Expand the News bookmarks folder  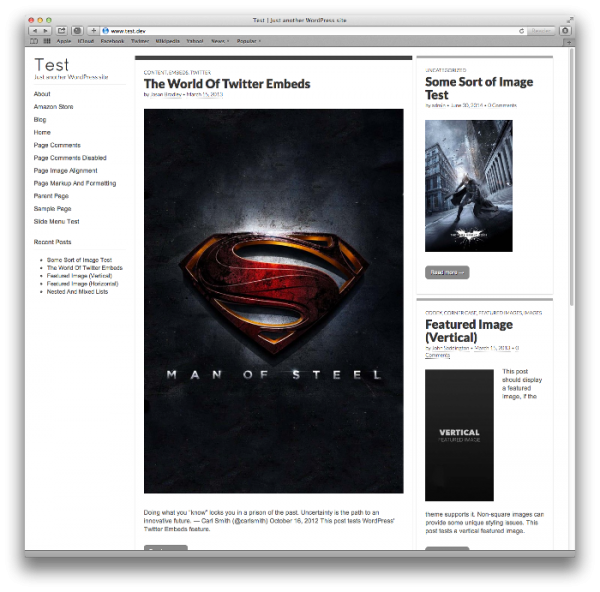click(220, 41)
